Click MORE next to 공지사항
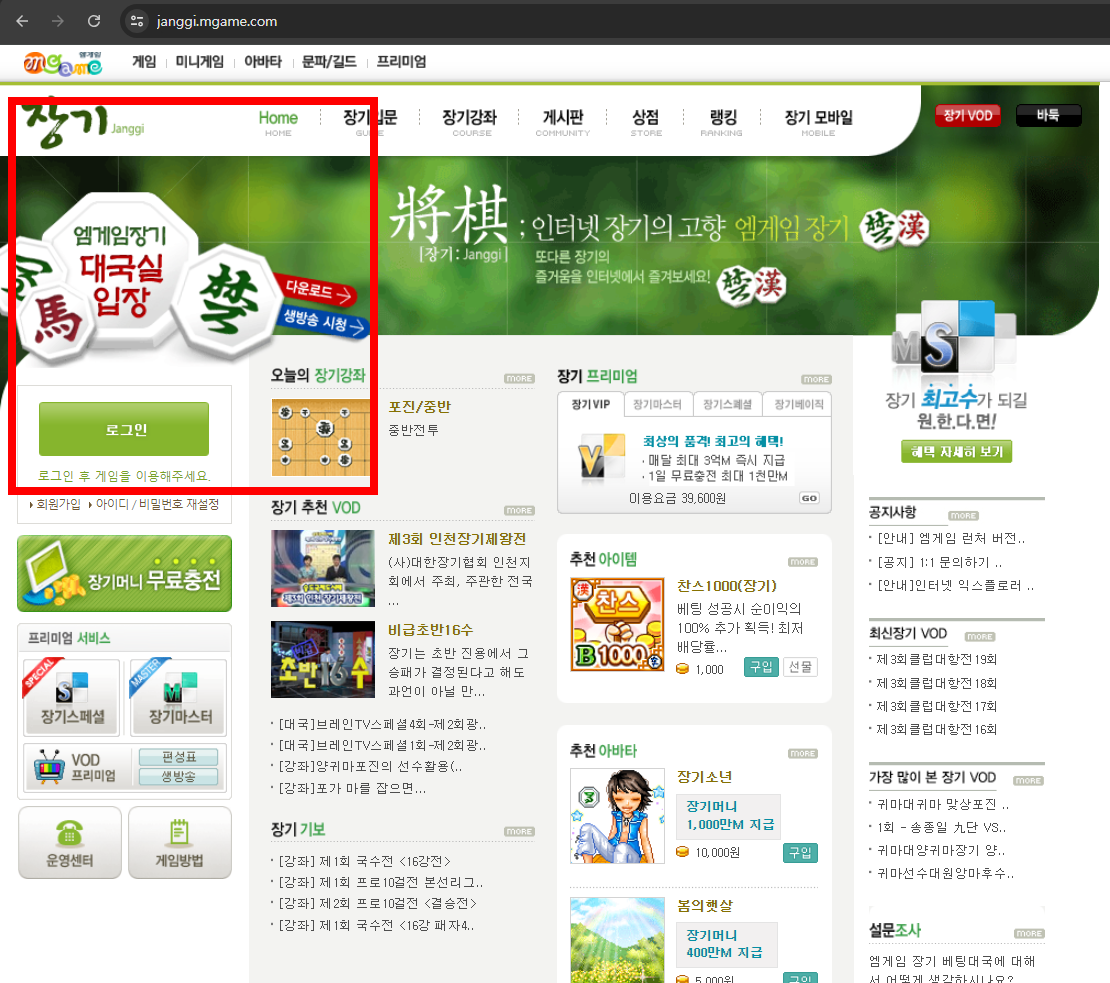The width and height of the screenshot is (1110, 983). click(963, 516)
